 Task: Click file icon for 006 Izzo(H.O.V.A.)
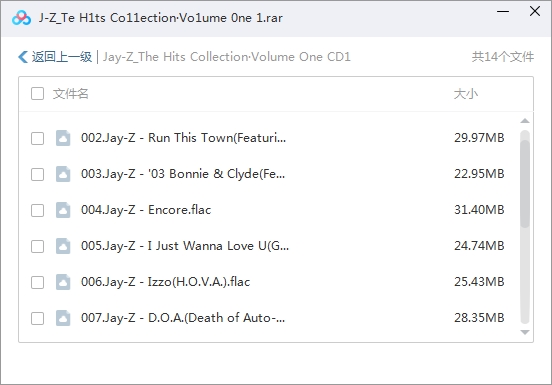coord(63,282)
